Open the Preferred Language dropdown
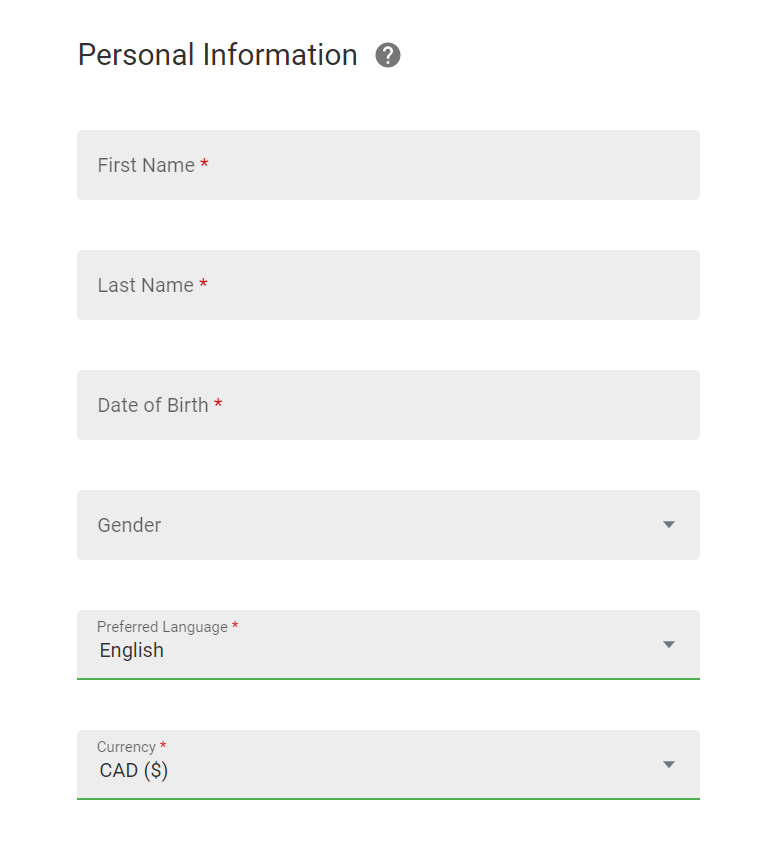The width and height of the screenshot is (784, 848). pyautogui.click(x=388, y=645)
